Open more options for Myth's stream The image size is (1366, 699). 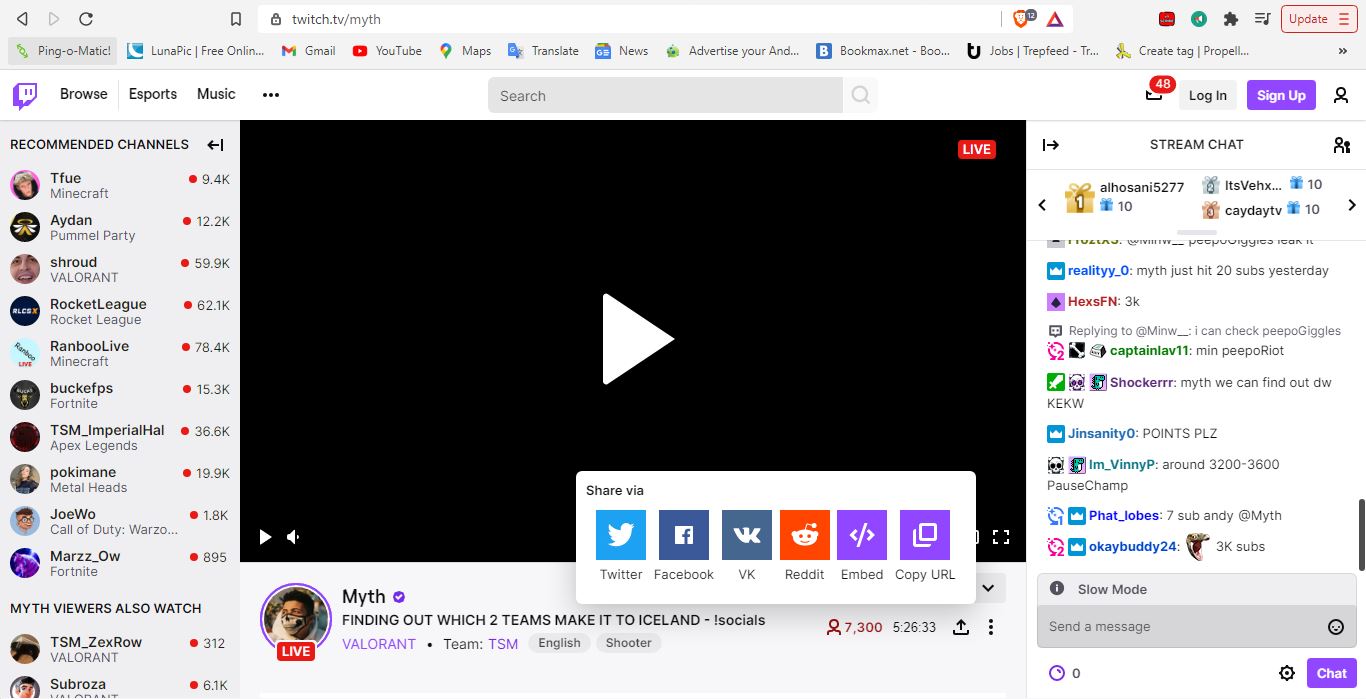(x=991, y=627)
